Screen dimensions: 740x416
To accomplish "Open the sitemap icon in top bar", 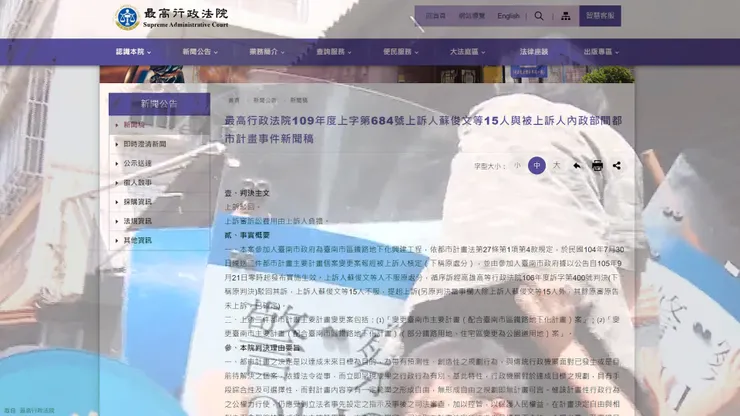I will 565,16.
